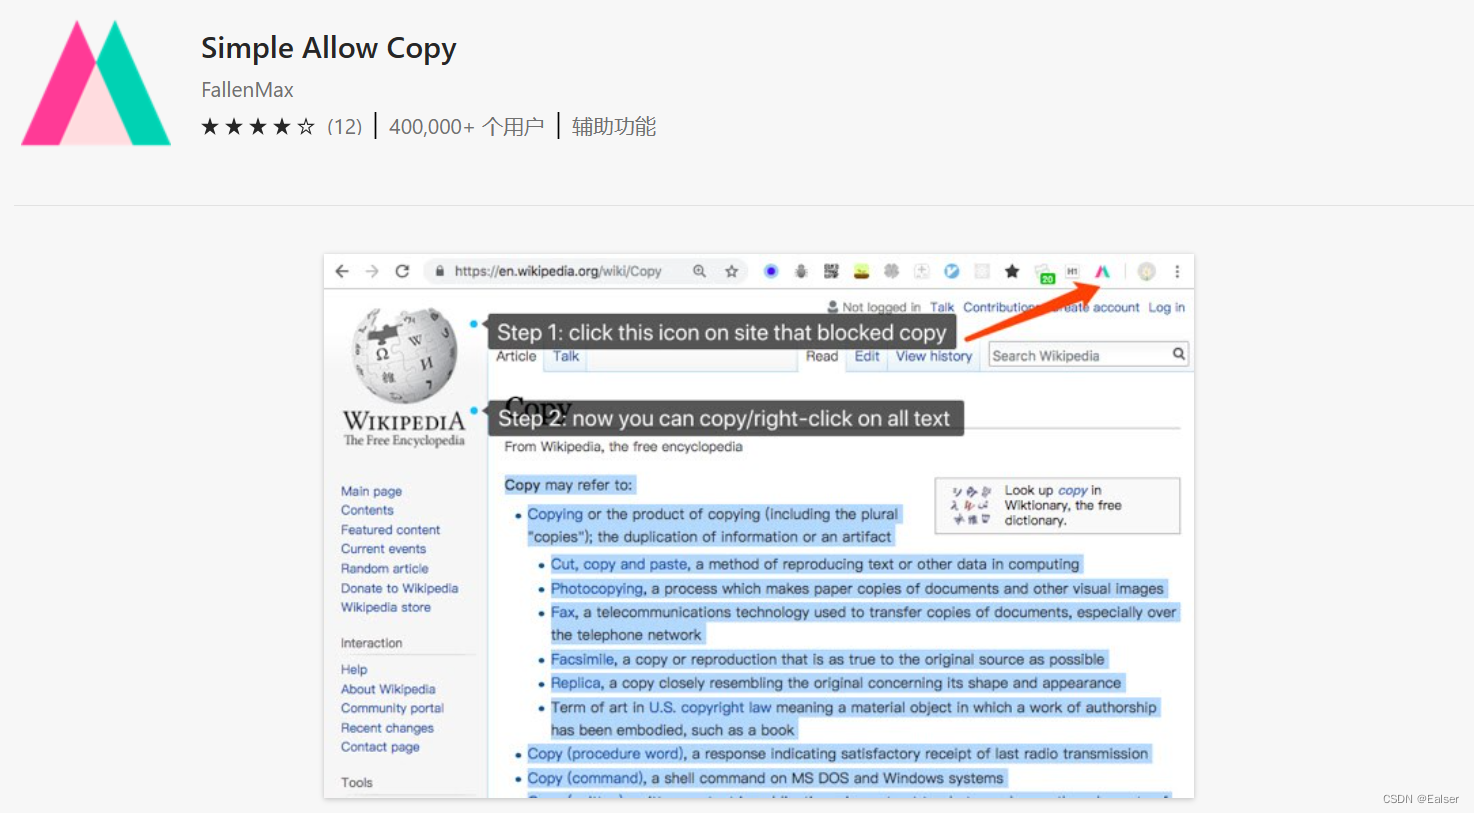Image resolution: width=1474 pixels, height=813 pixels.
Task: Open the Copy (procedure word) link
Action: (x=606, y=754)
